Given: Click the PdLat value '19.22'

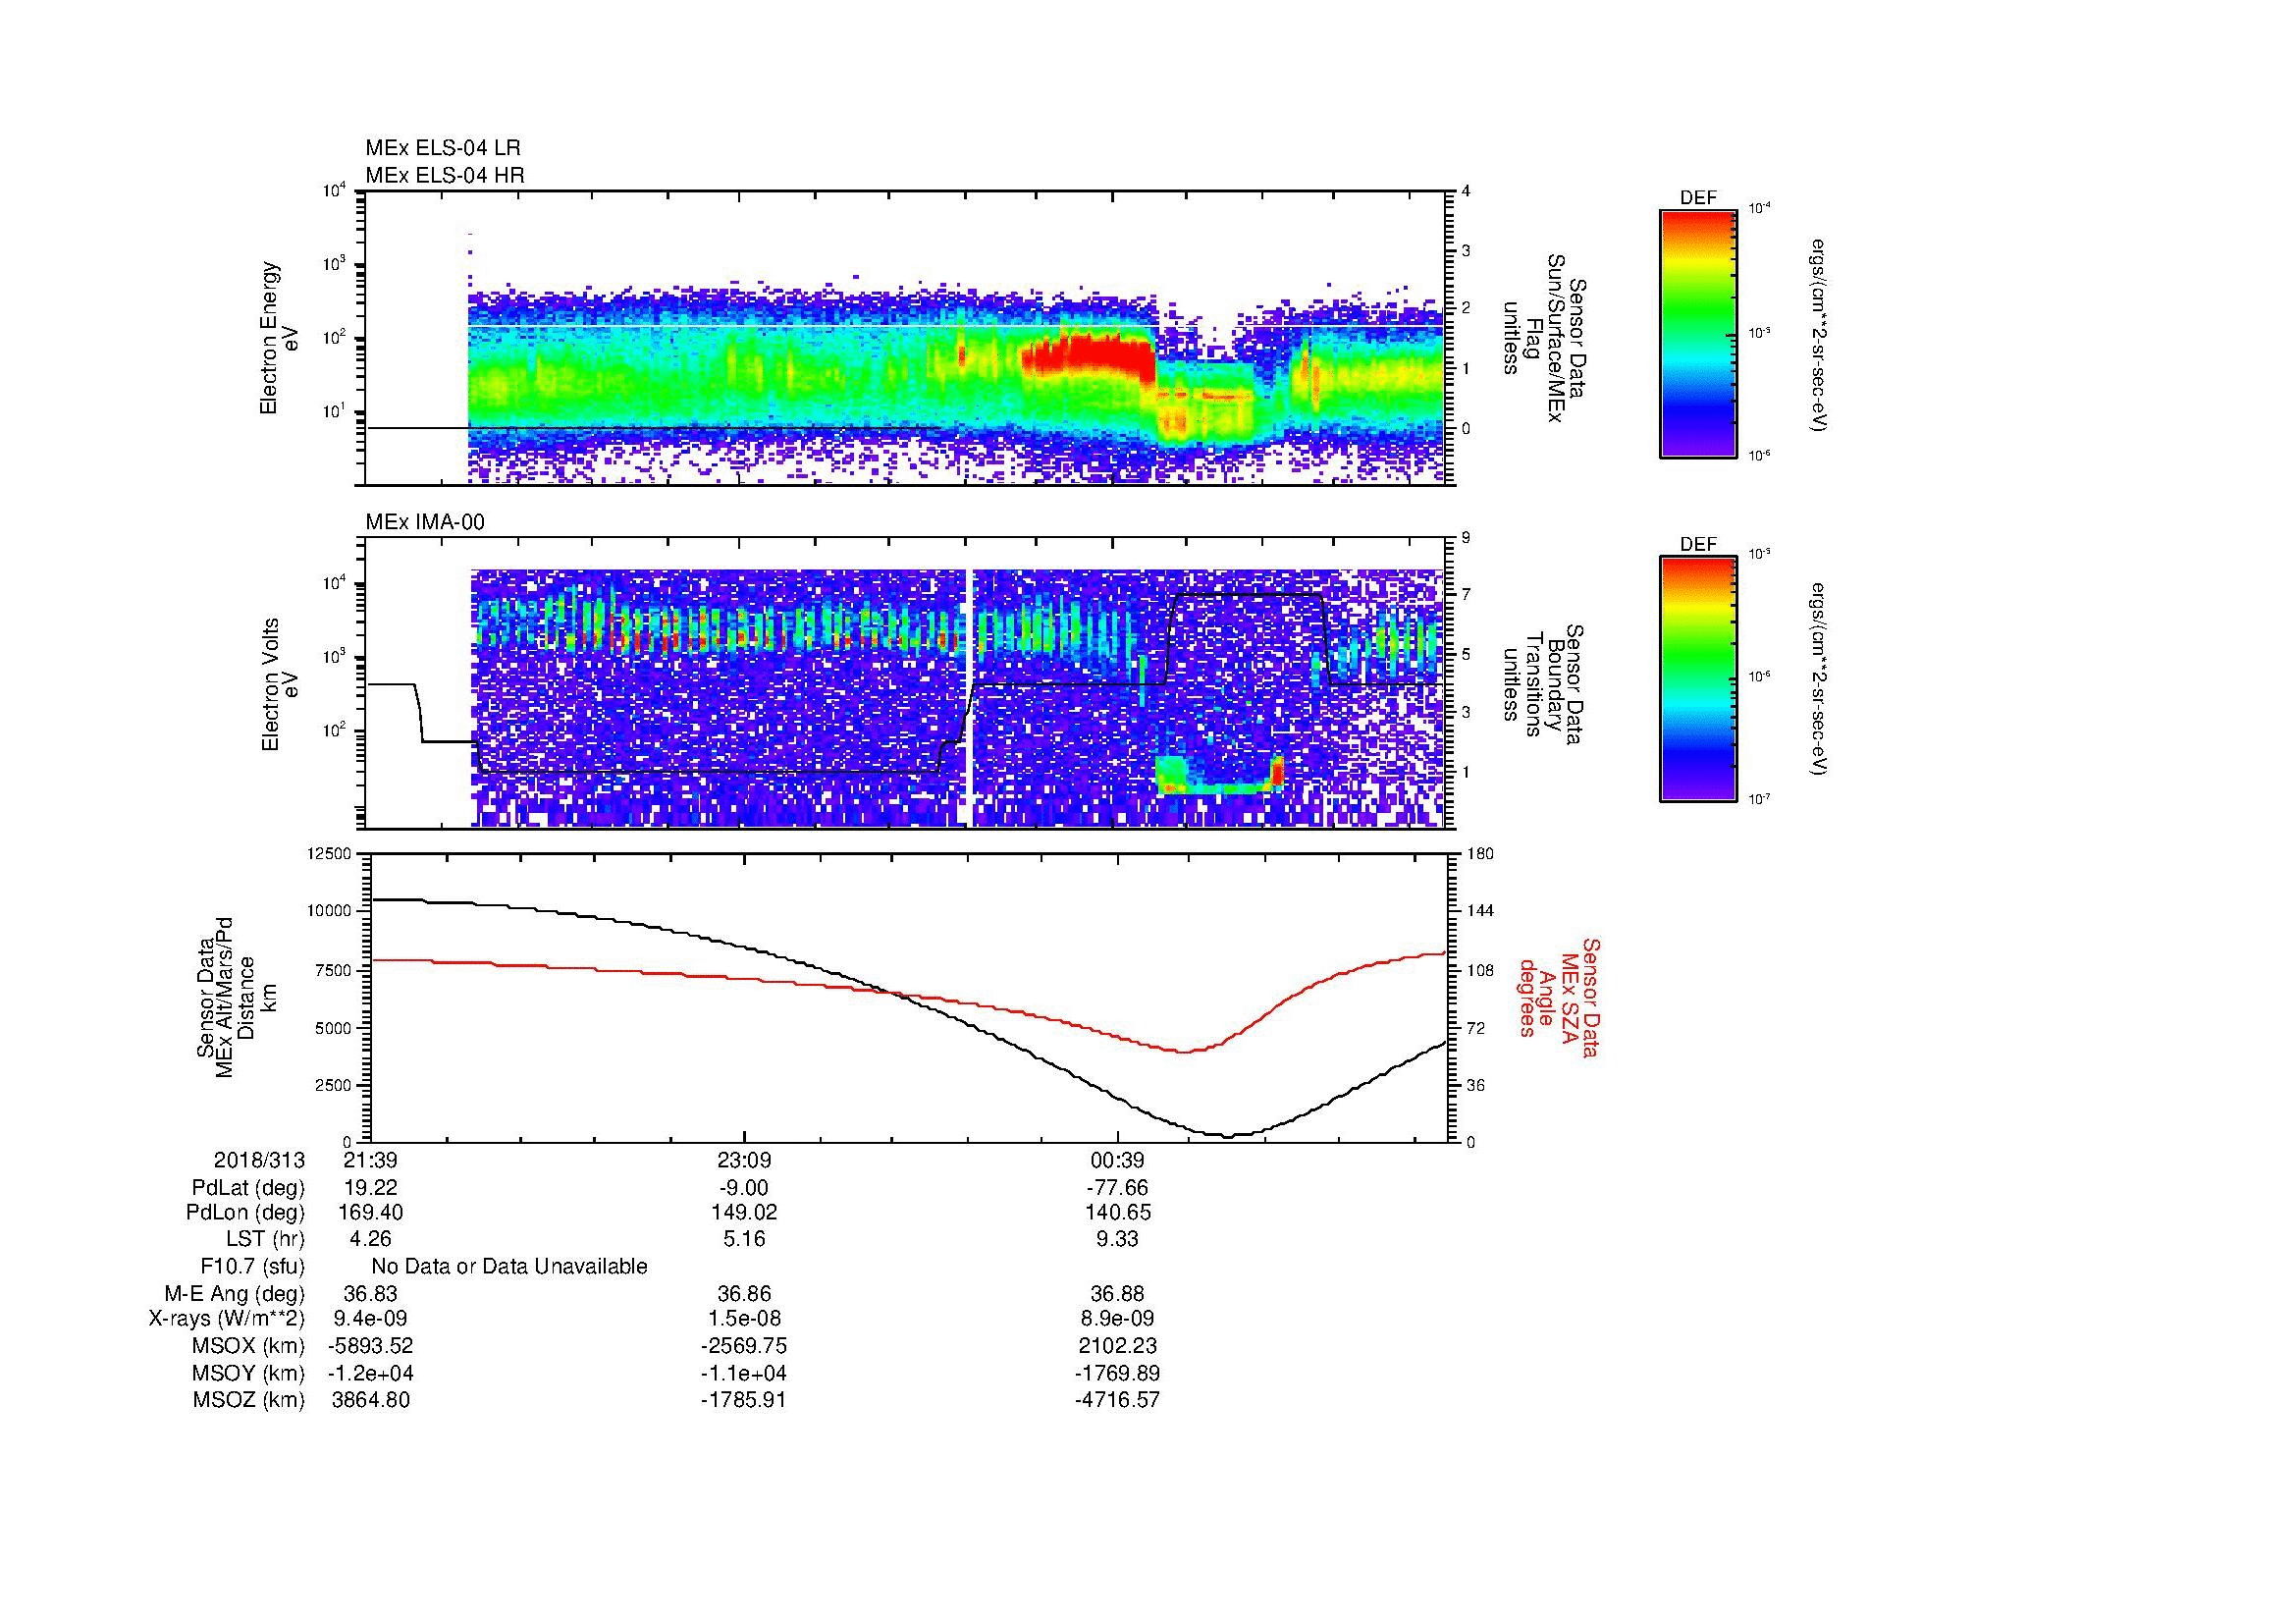Looking at the screenshot, I should (371, 1188).
